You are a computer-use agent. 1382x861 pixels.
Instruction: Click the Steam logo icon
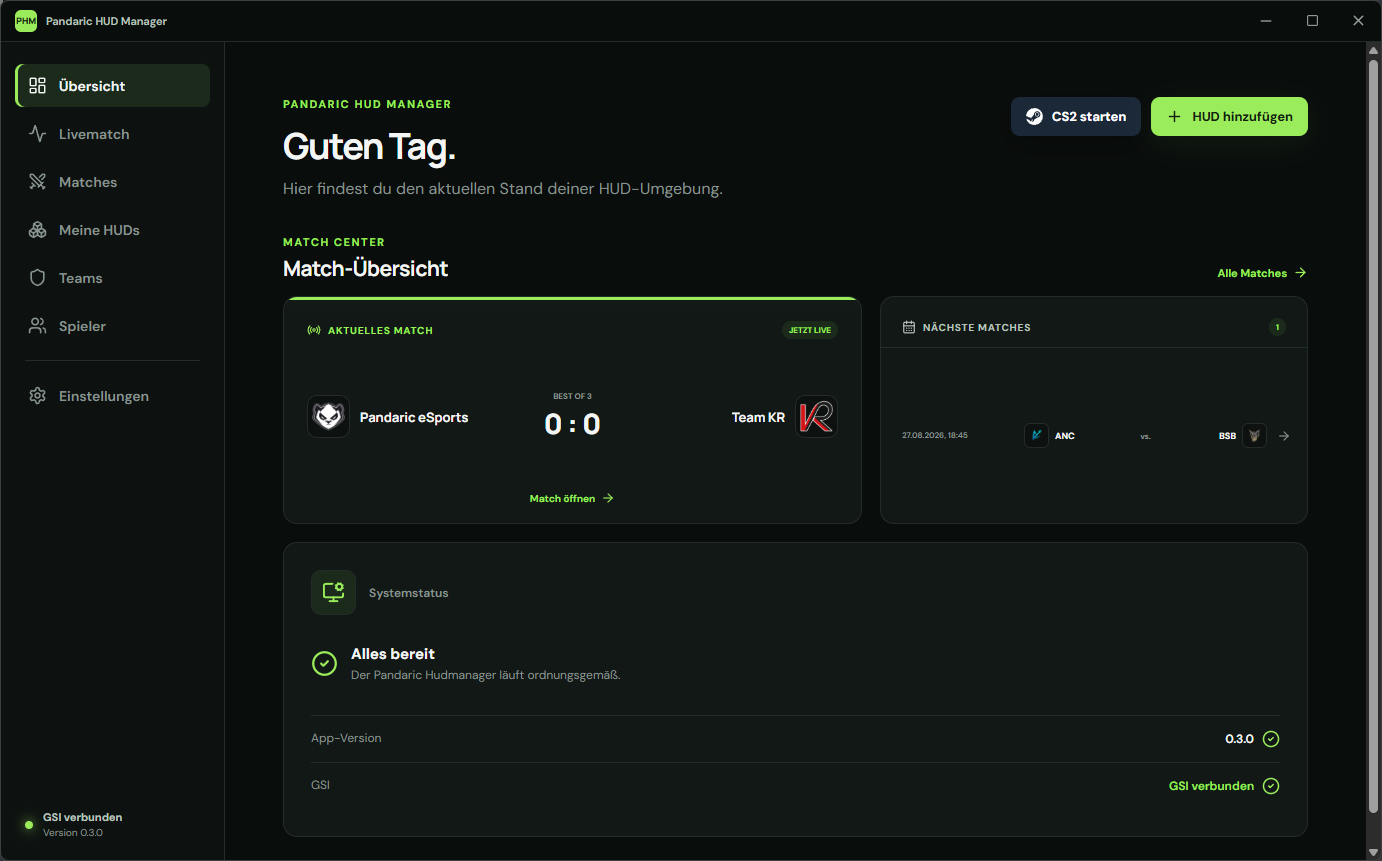click(x=1034, y=116)
